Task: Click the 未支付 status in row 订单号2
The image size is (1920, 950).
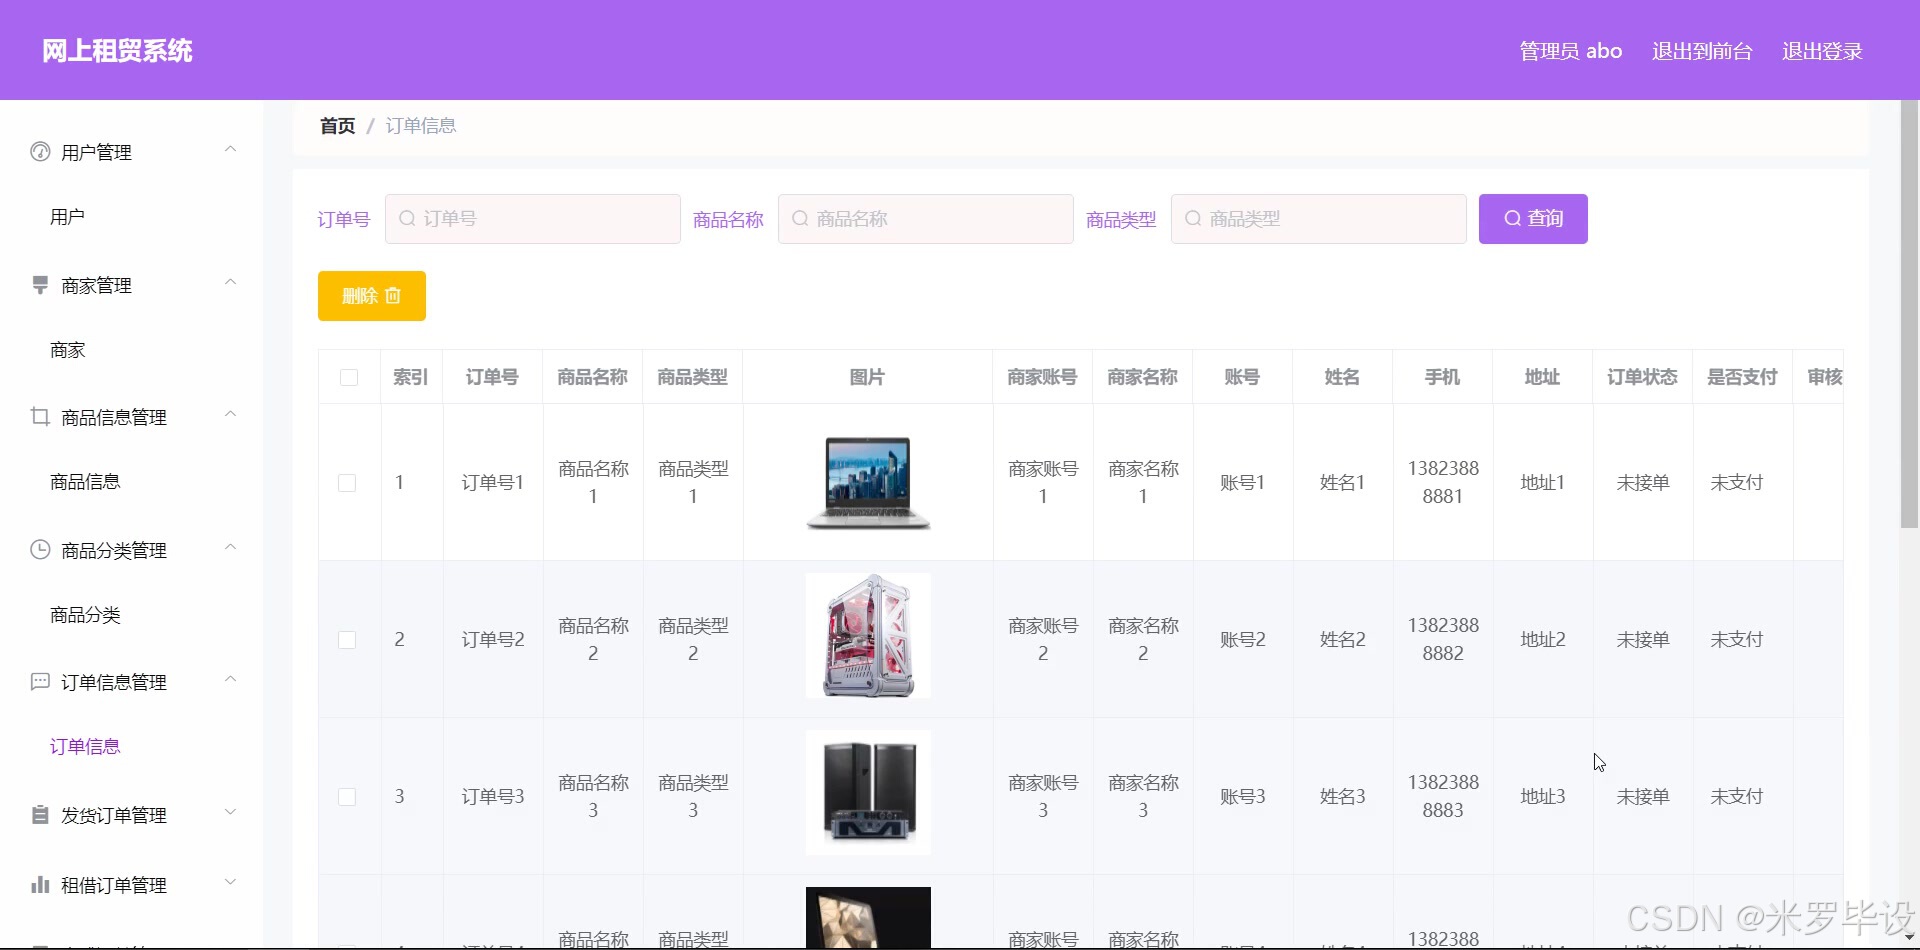Action: 1736,640
